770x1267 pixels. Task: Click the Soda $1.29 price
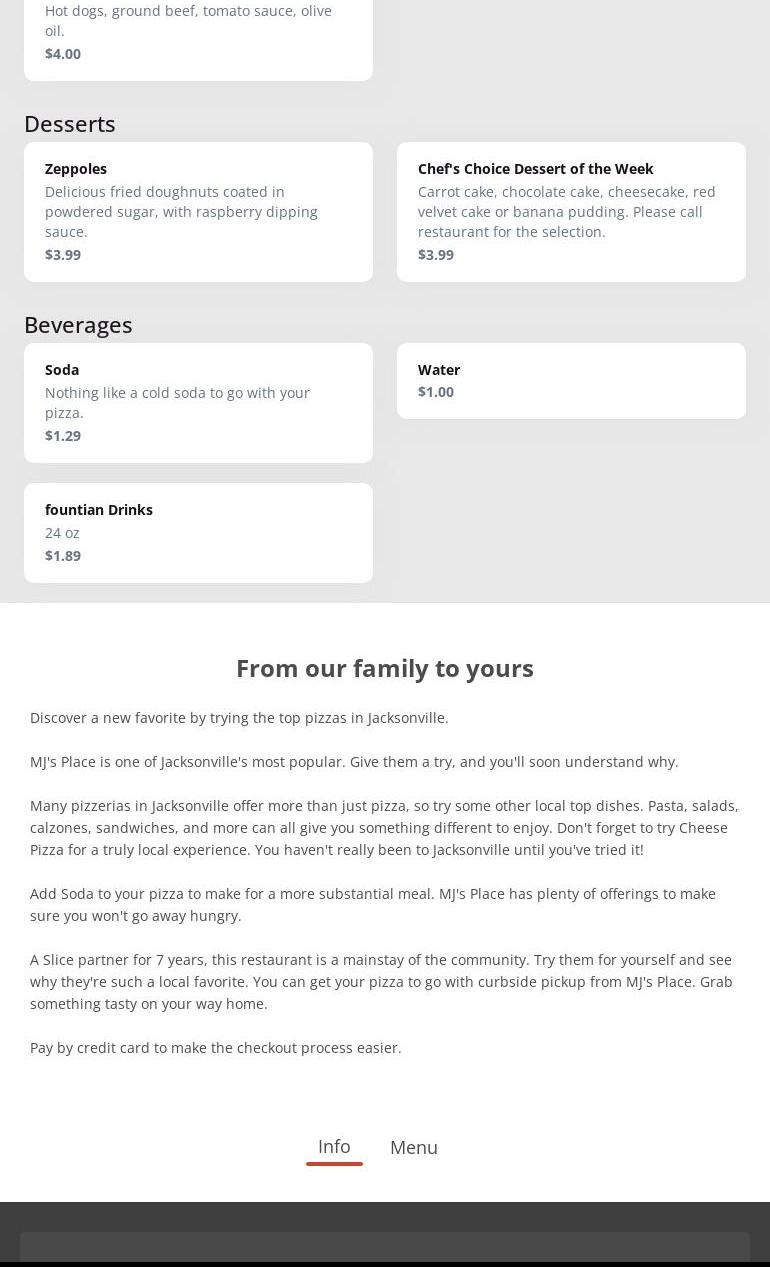click(x=63, y=436)
